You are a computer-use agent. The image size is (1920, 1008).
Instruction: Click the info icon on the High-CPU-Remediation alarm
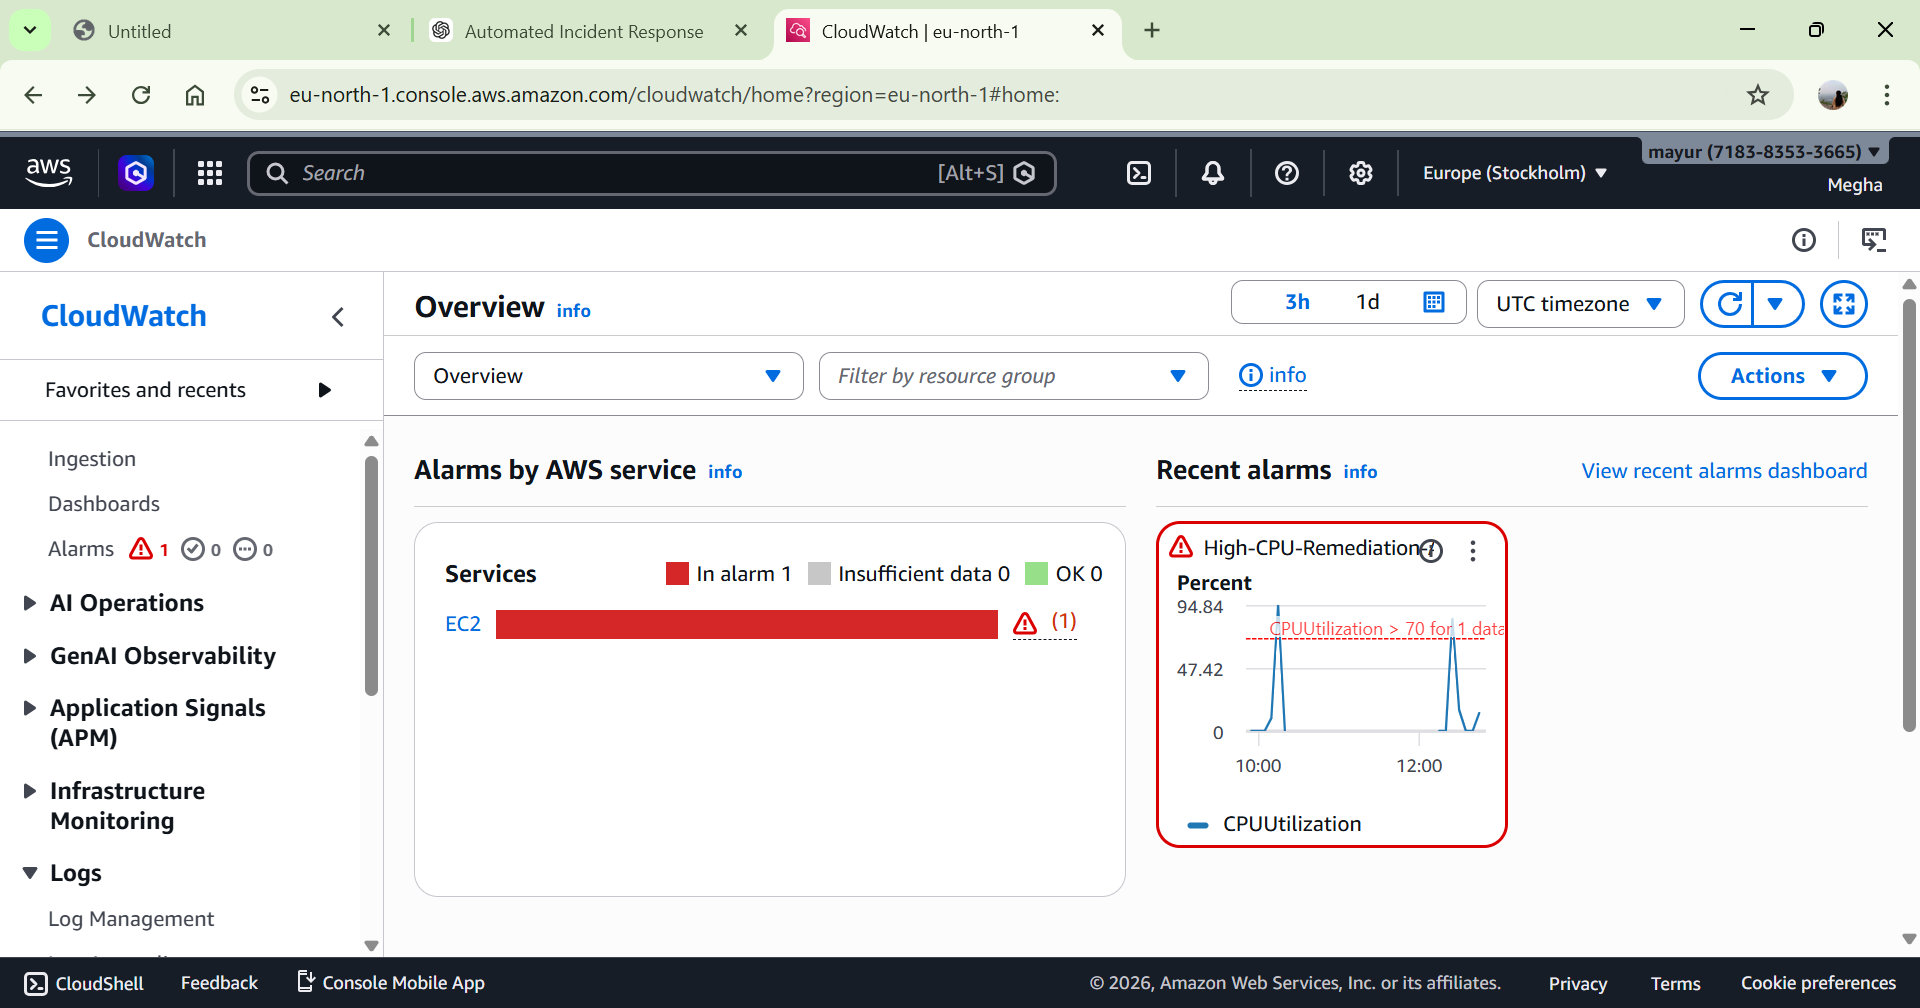tap(1432, 550)
